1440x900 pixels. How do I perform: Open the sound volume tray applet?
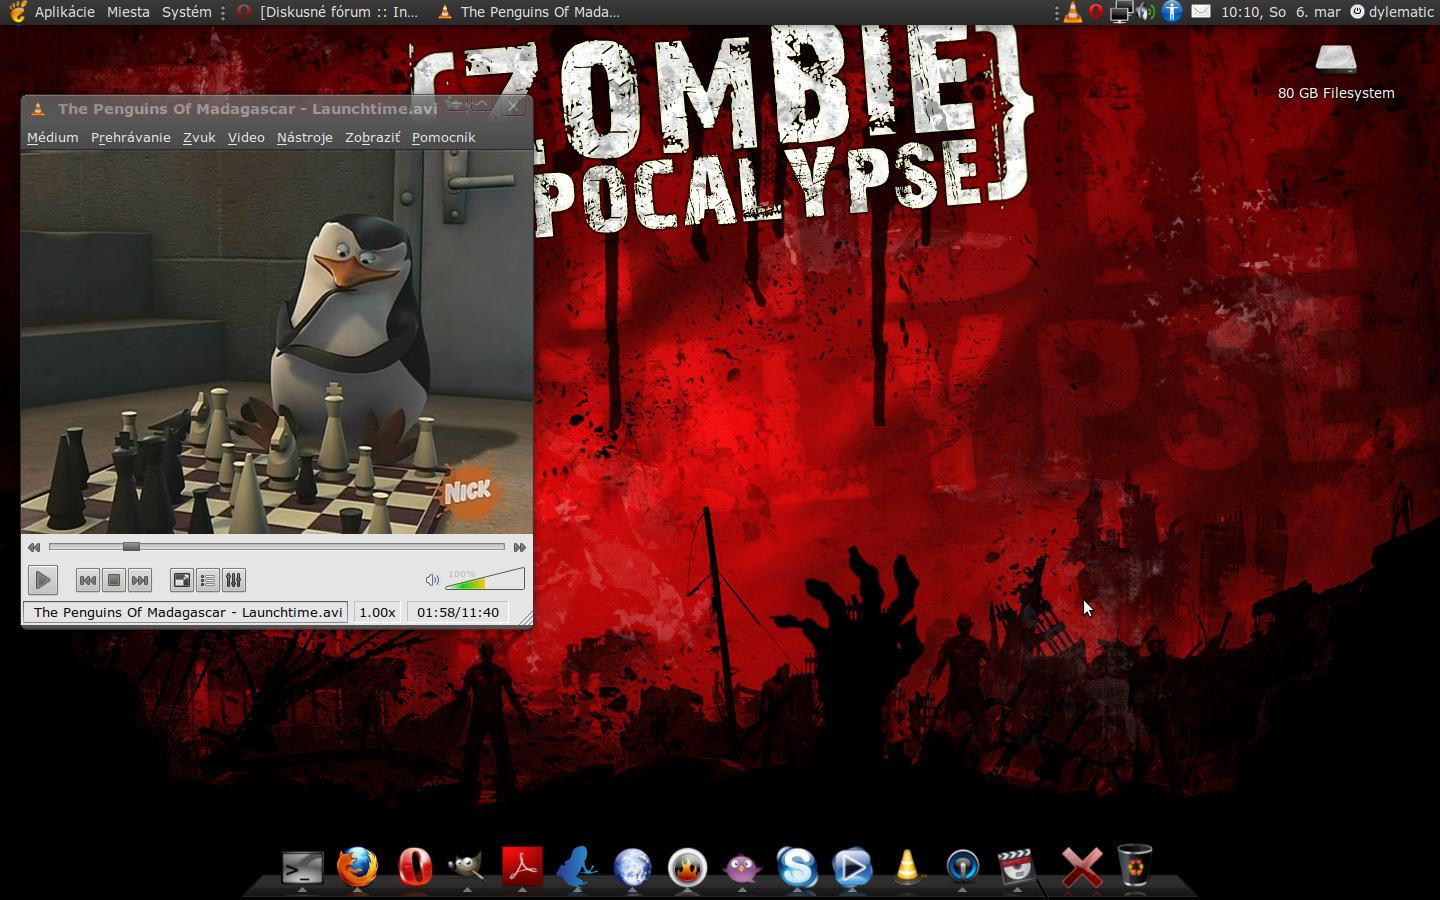pos(1146,12)
